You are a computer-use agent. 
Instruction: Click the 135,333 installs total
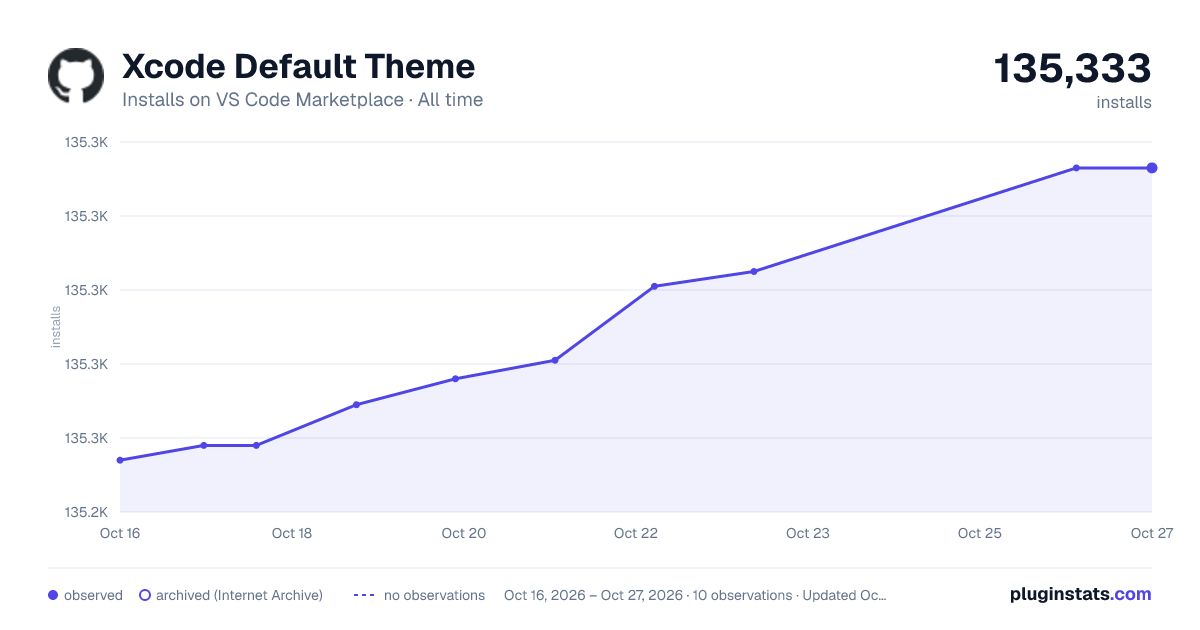1072,69
